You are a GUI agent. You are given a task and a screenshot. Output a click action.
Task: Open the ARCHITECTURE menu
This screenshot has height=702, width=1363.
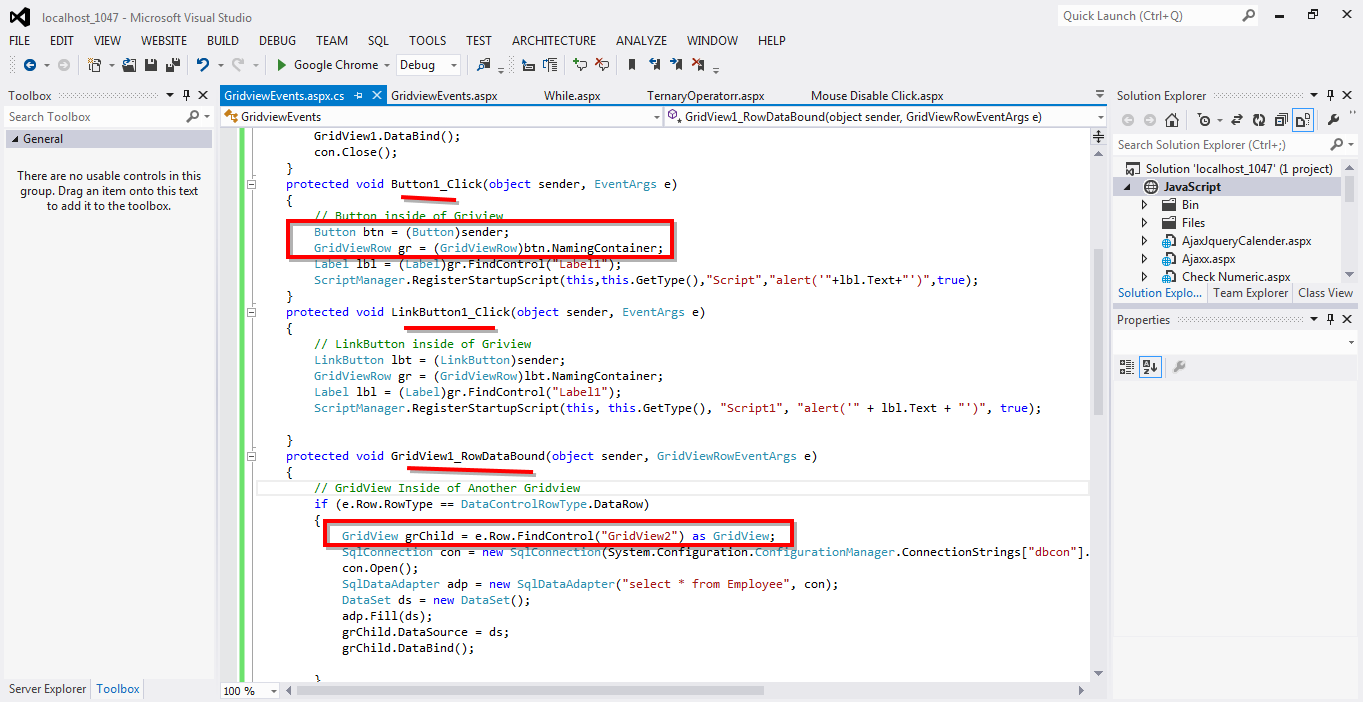click(553, 40)
